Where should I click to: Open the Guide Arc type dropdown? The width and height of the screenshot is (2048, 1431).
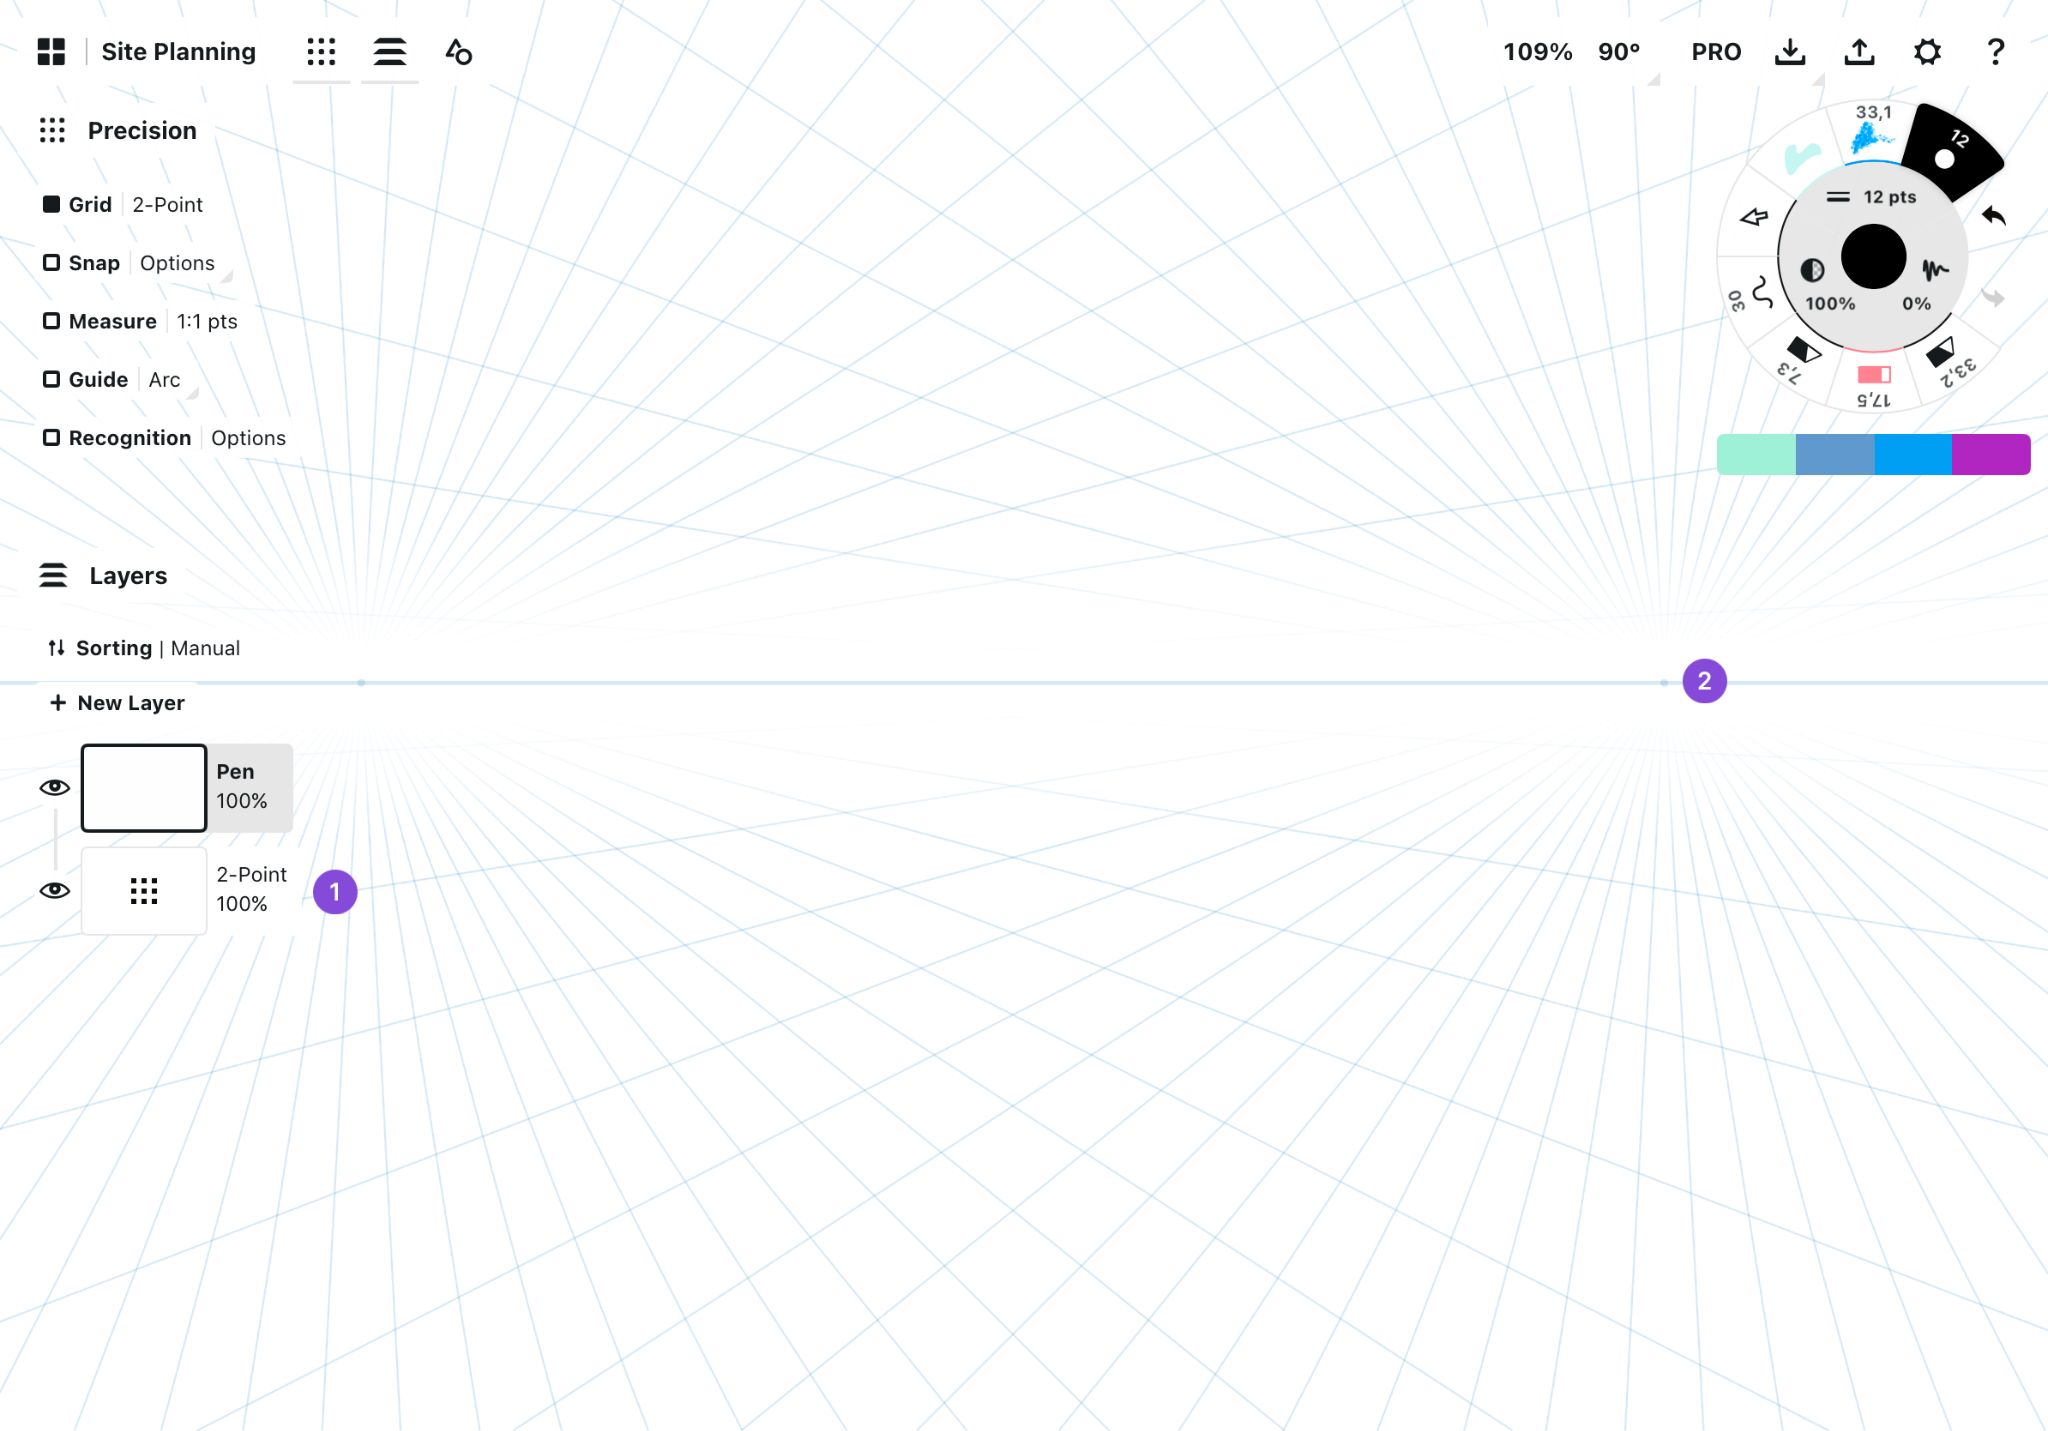tap(164, 380)
